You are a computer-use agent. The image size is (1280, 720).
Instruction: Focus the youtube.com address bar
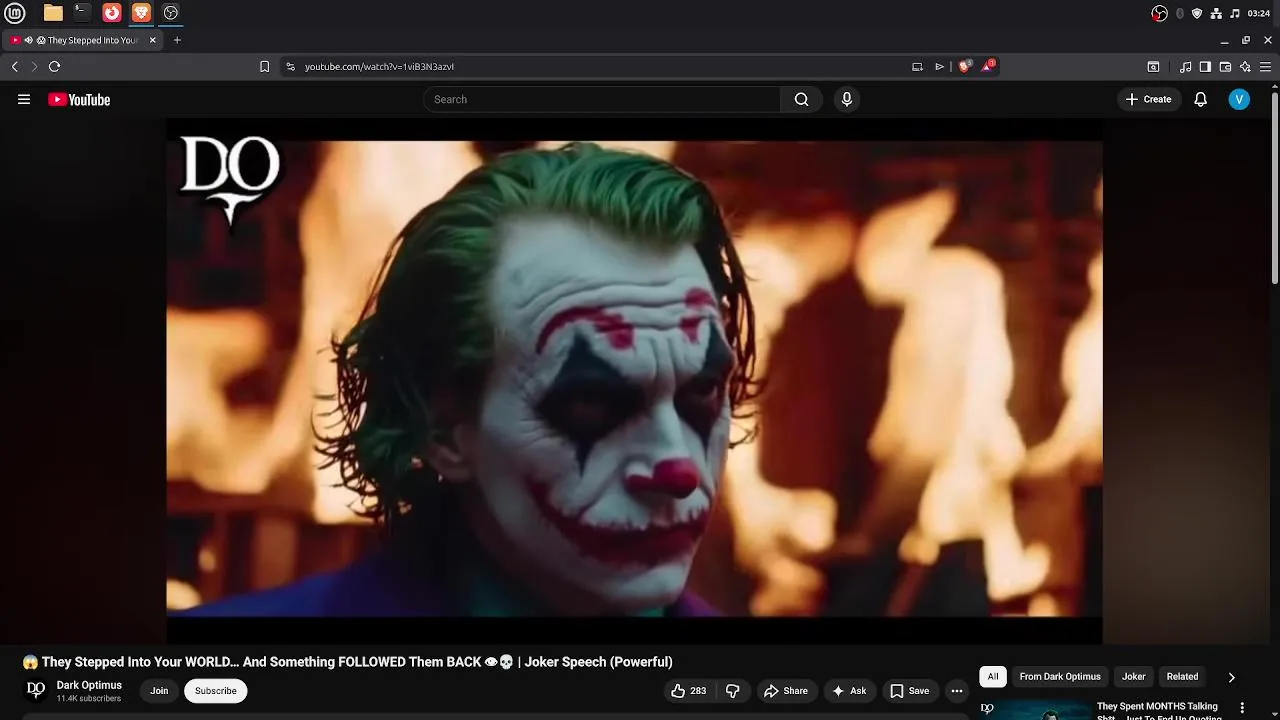point(600,66)
